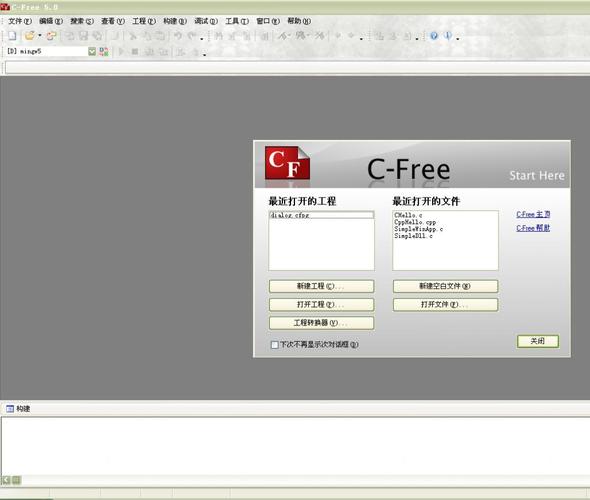Open the 工具(T) menu
The height and width of the screenshot is (500, 590).
237,21
